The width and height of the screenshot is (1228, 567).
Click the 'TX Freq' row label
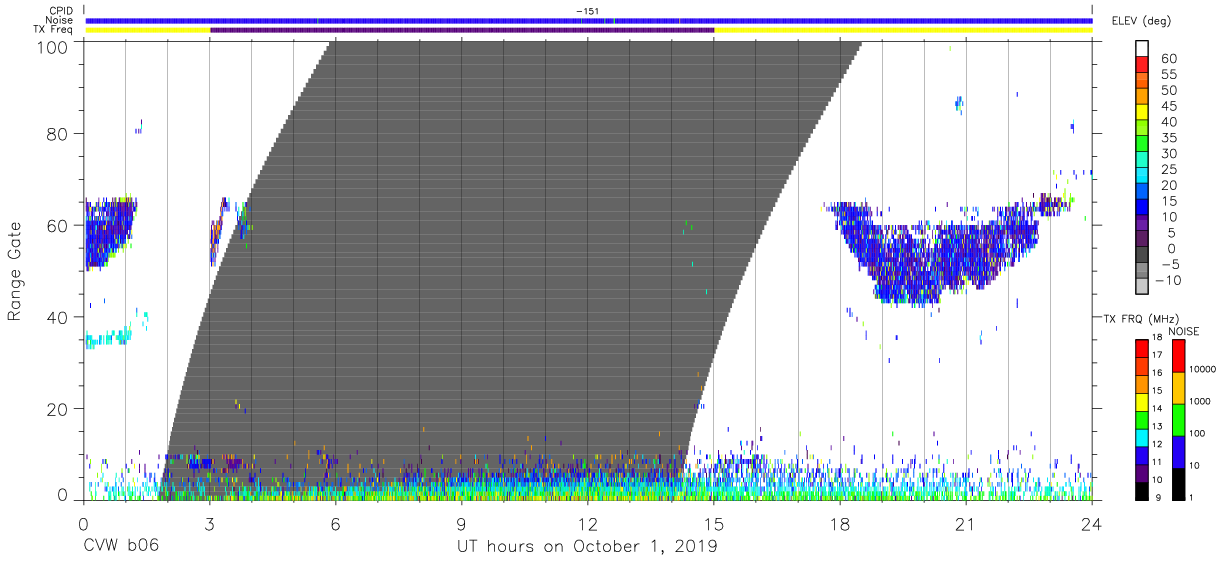(x=55, y=30)
